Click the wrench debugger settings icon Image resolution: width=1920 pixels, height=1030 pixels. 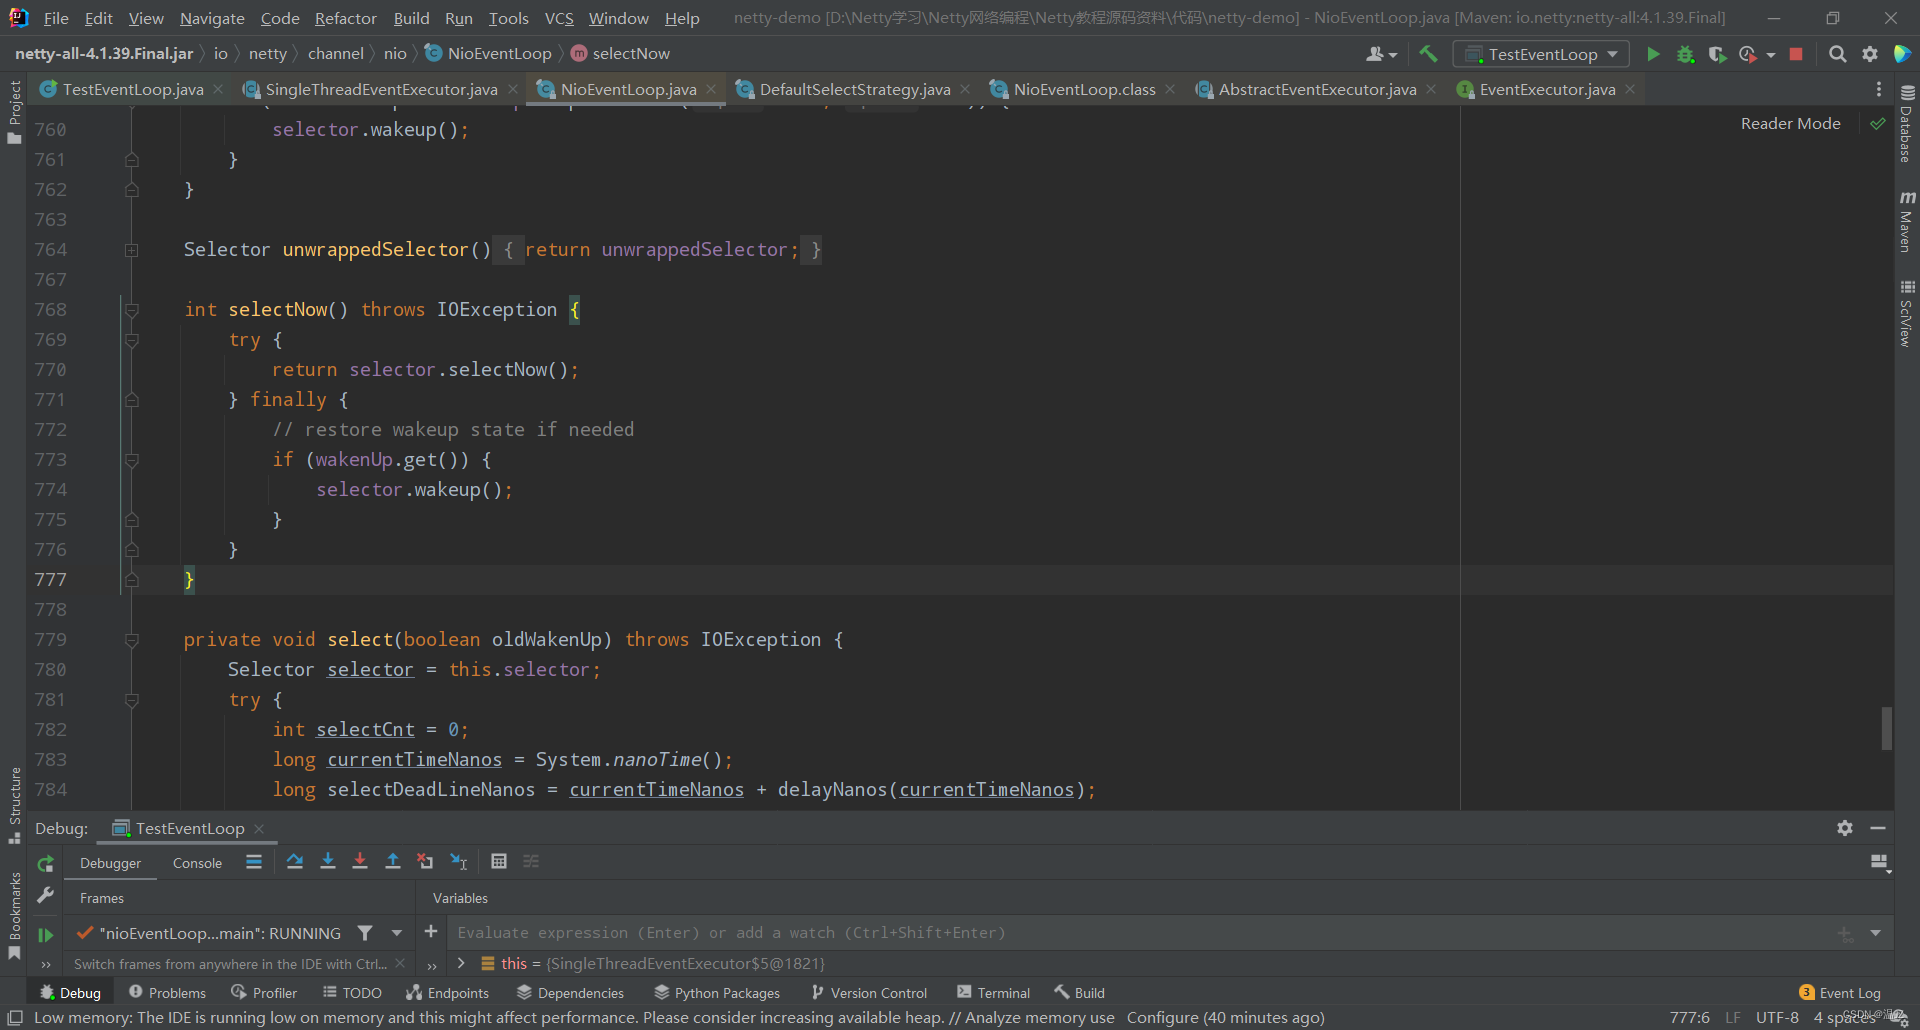pos(45,896)
